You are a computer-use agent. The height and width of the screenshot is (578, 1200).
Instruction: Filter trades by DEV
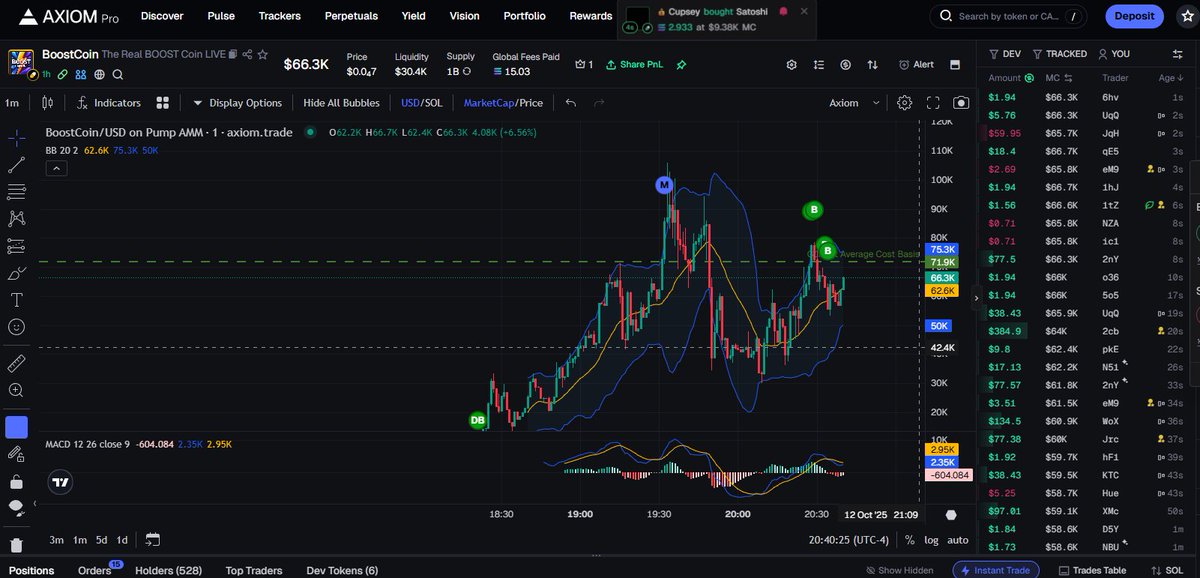[x=1005, y=54]
